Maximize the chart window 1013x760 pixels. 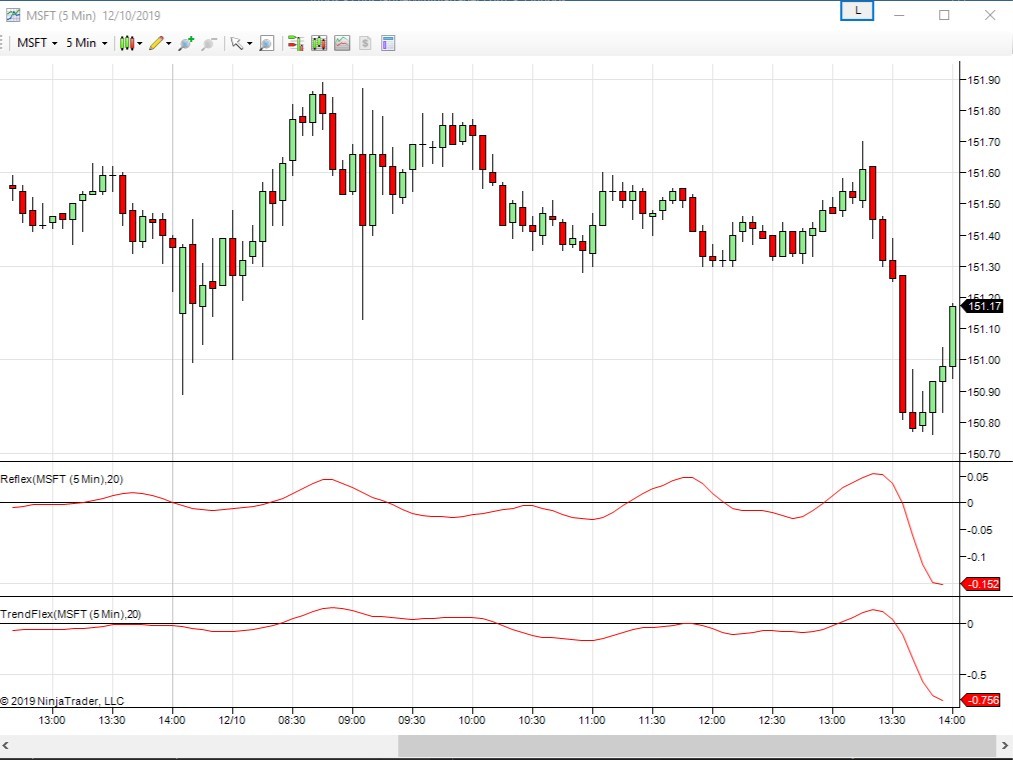[x=944, y=15]
